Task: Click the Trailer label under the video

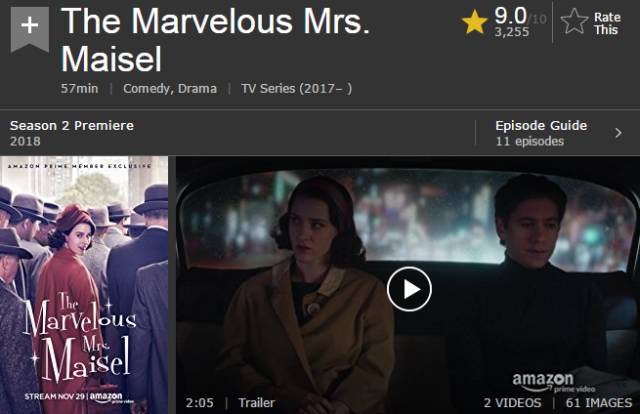Action: pos(256,403)
